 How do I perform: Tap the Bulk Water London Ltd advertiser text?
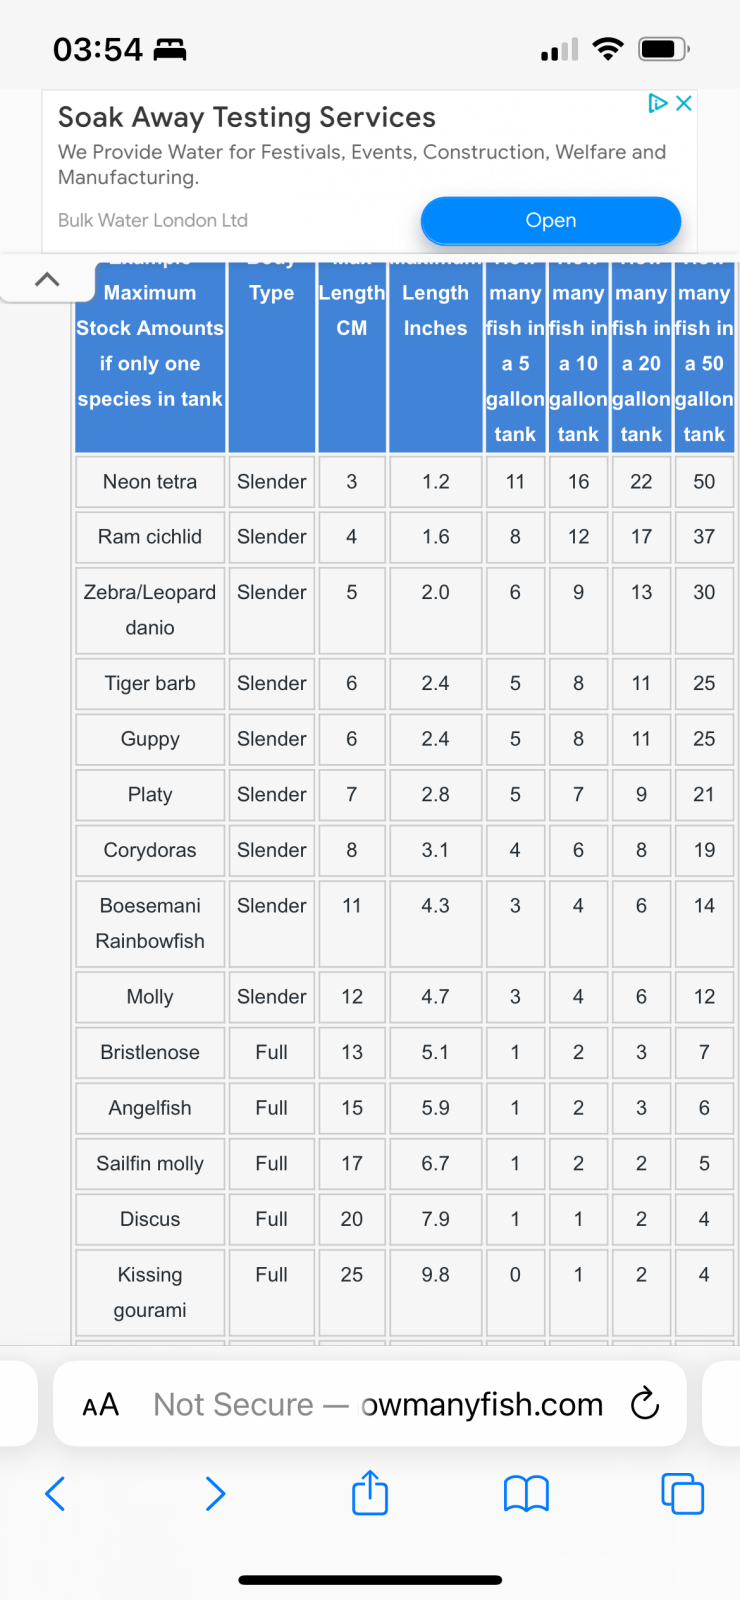pyautogui.click(x=153, y=220)
